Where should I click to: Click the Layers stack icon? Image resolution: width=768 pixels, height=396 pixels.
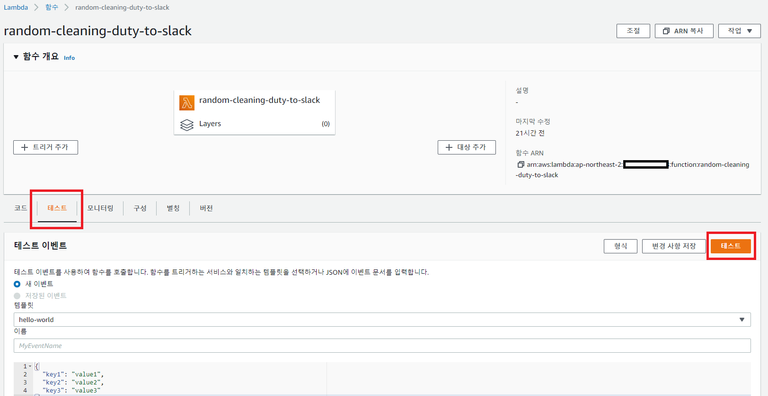[187, 125]
